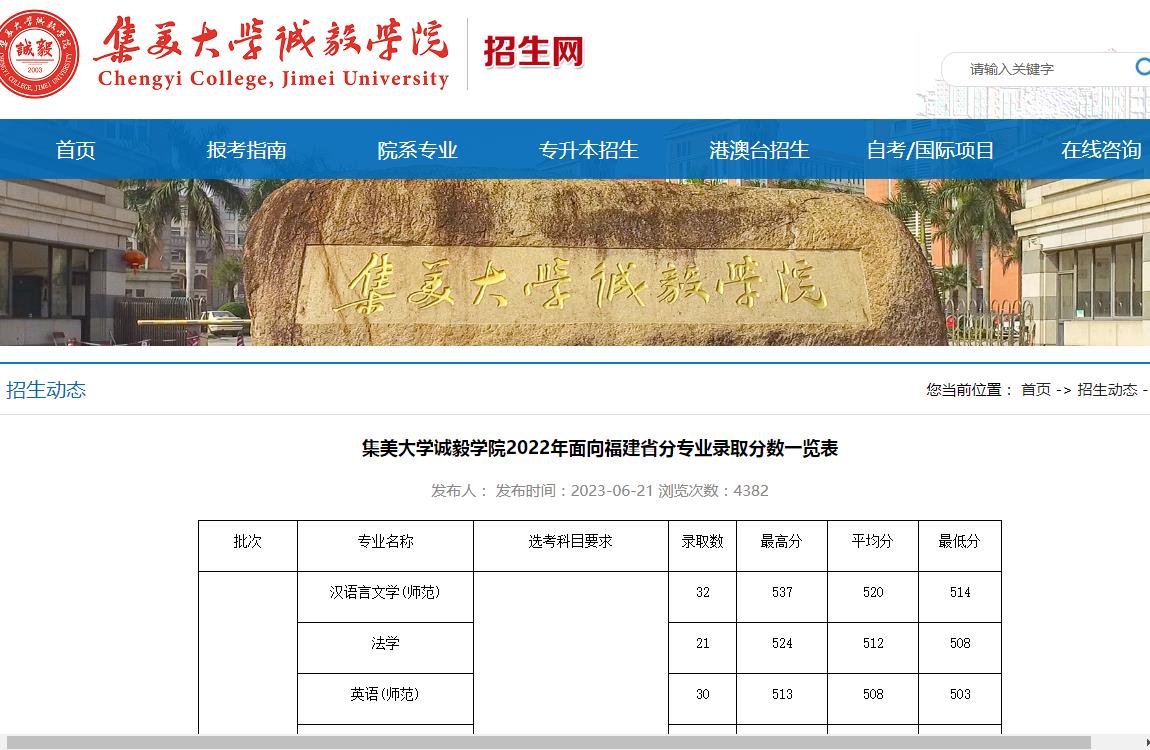
Task: Open the 专升本招生 navigation item
Action: point(588,150)
